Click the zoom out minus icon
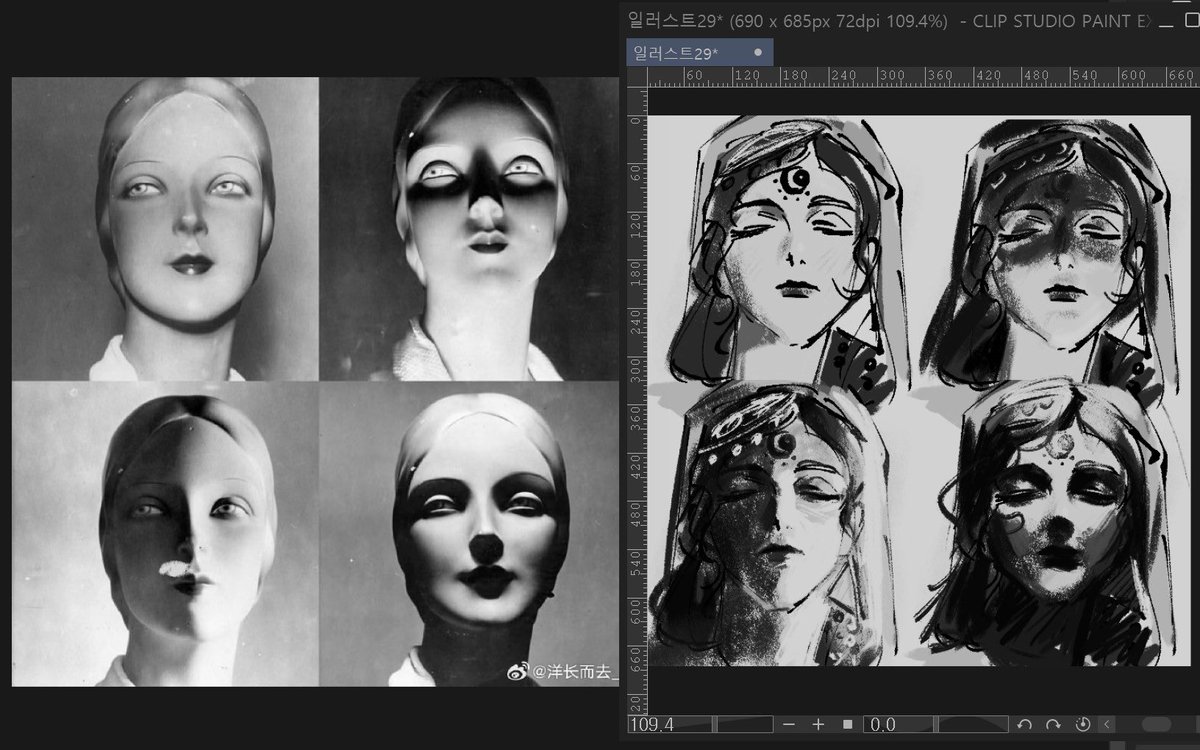 789,724
